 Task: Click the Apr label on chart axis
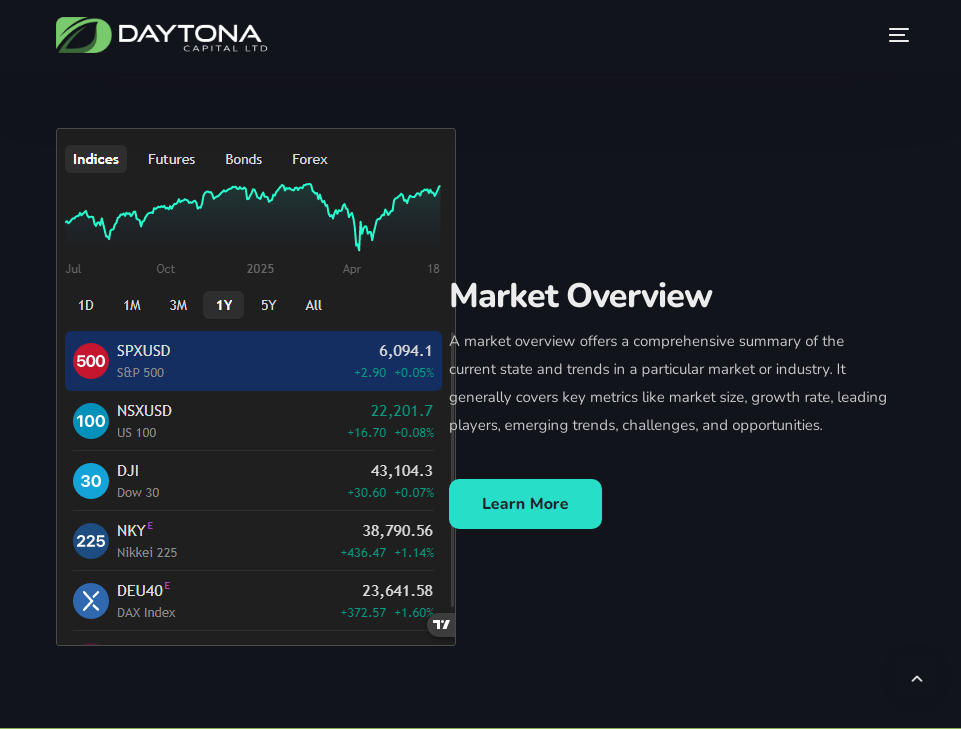pos(352,269)
